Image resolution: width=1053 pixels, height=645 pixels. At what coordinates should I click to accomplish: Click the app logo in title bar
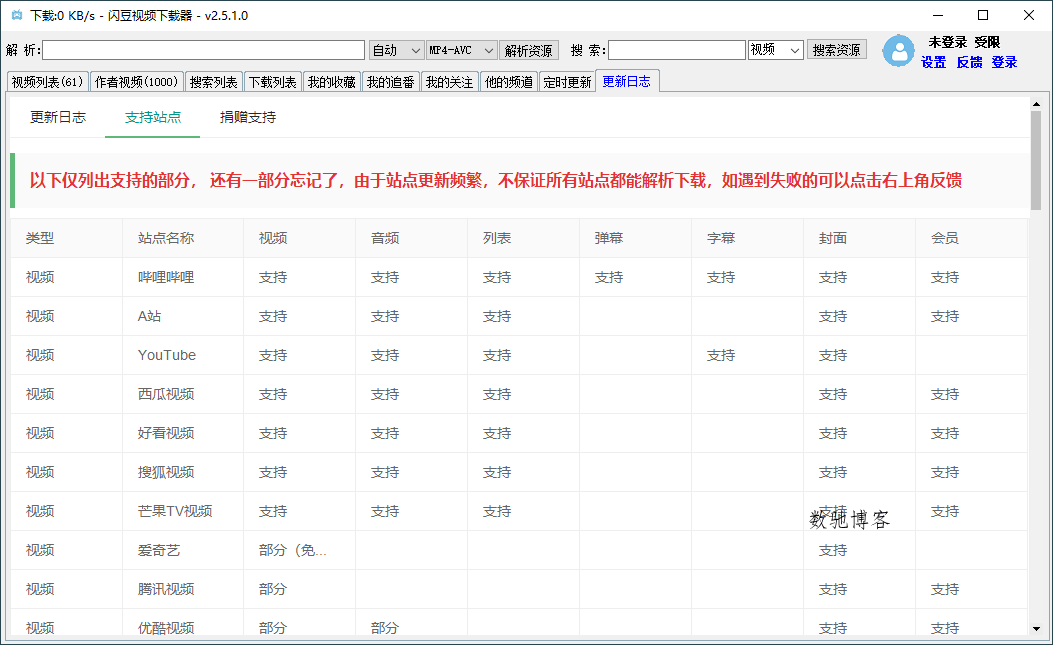(17, 15)
